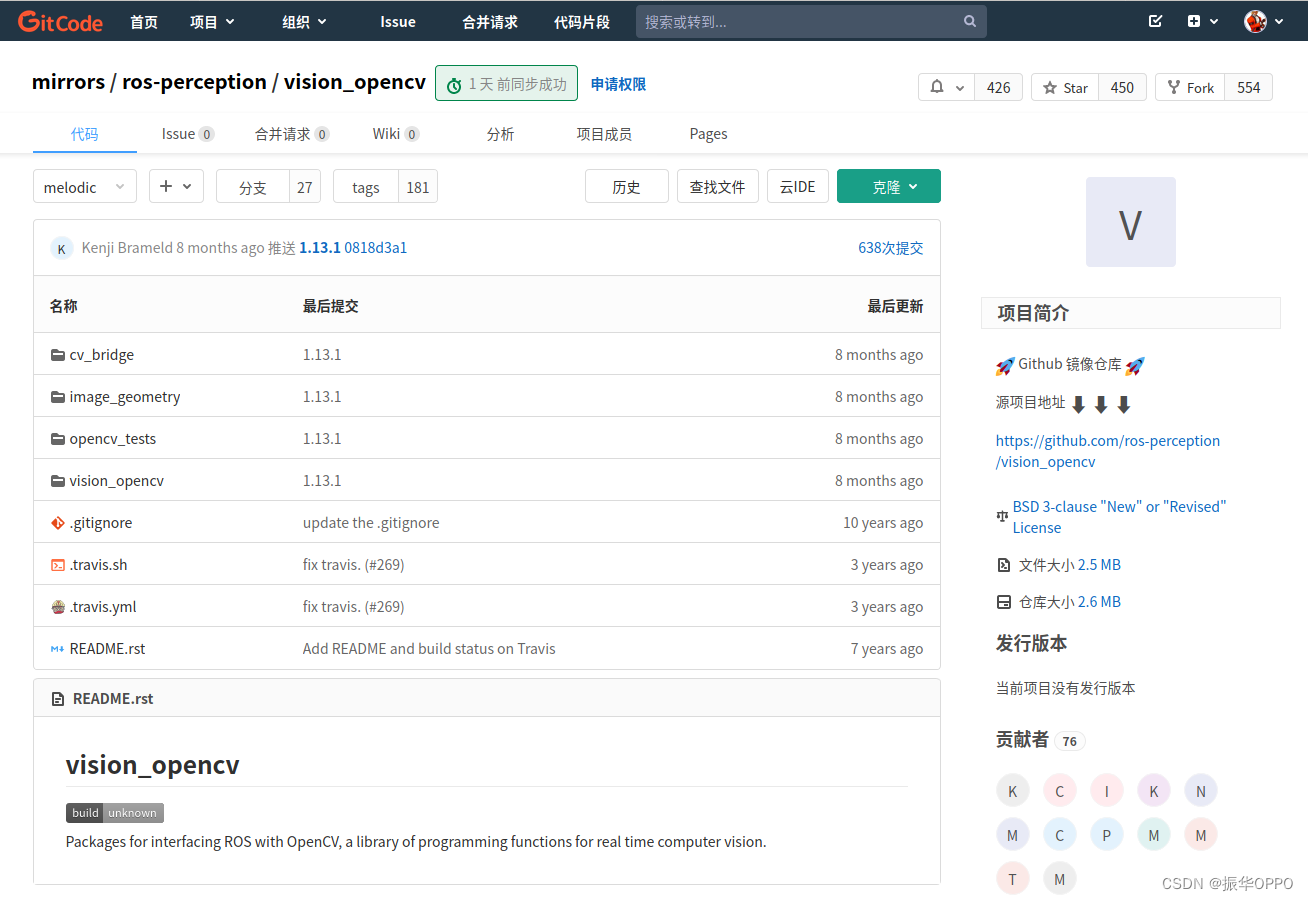Click the project avatar V
This screenshot has width=1308, height=901.
pos(1130,222)
